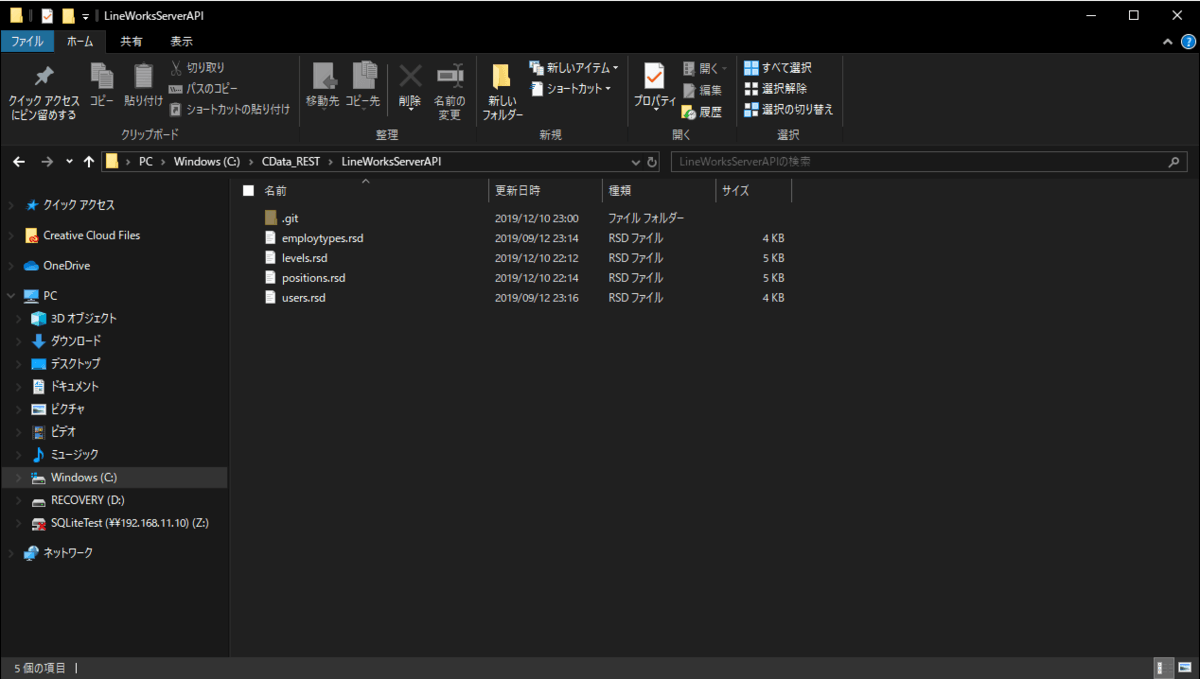This screenshot has height=679, width=1200.
Task: Click Select all (すべて選択)
Action: pos(778,68)
